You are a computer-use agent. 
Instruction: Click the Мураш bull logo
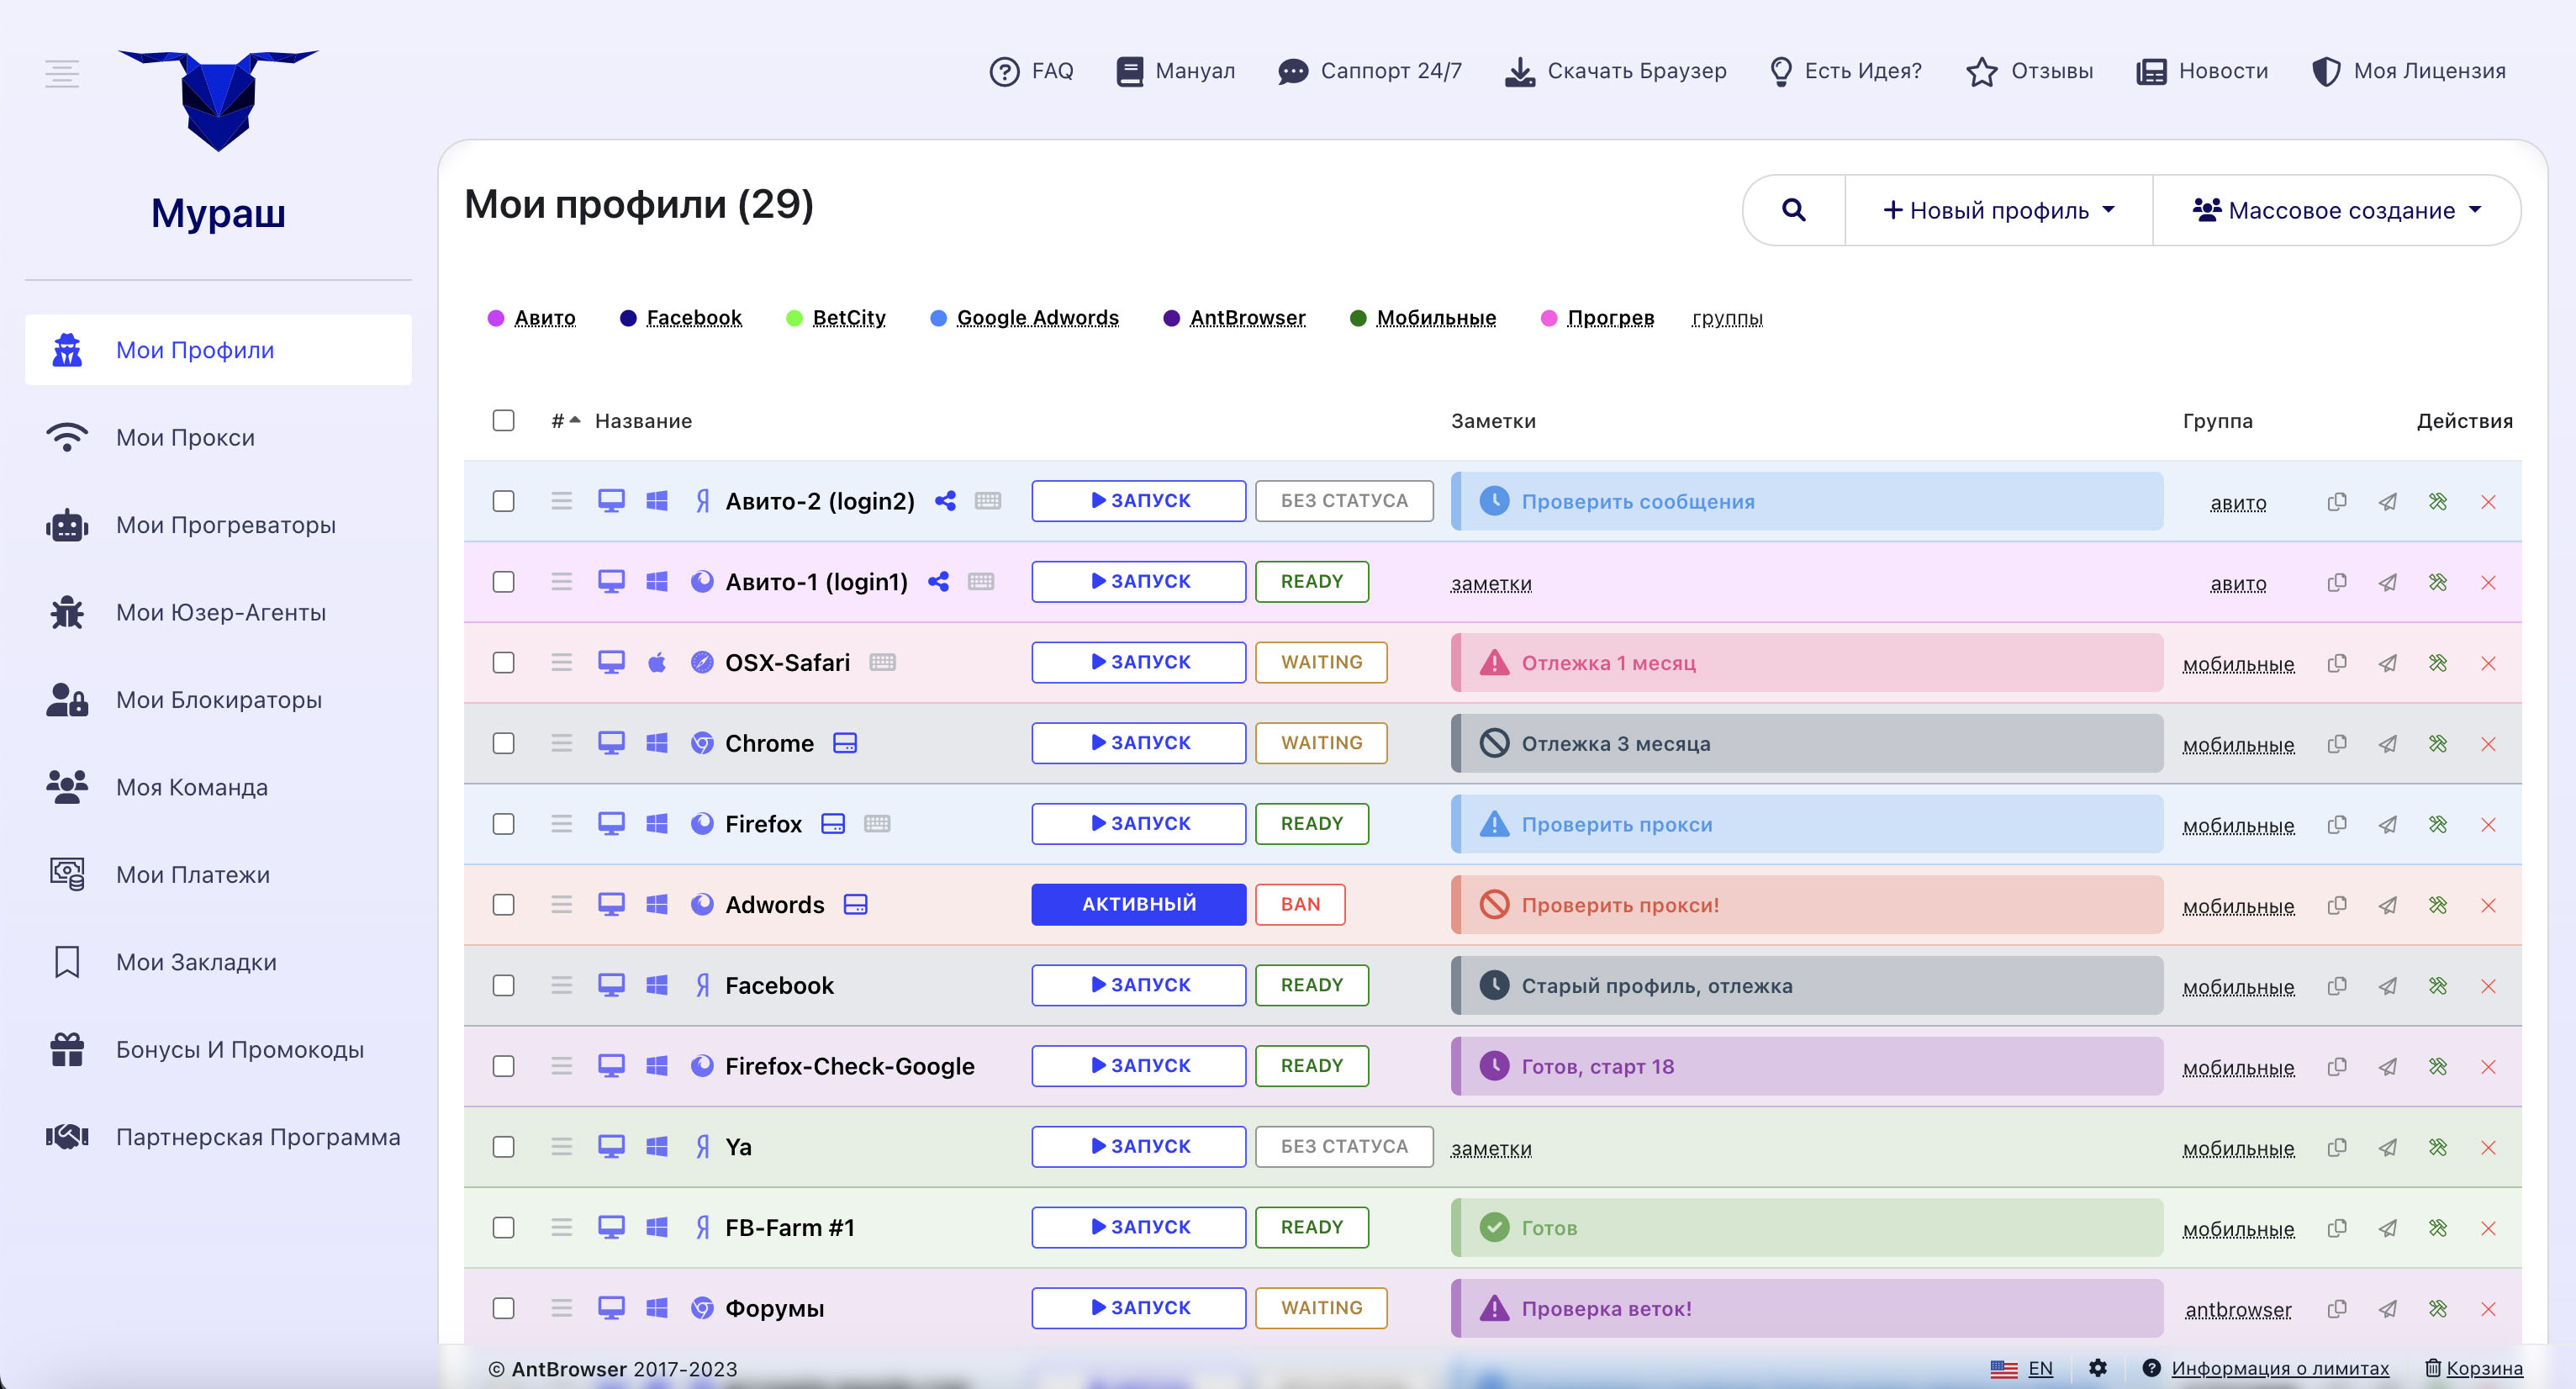[x=218, y=100]
